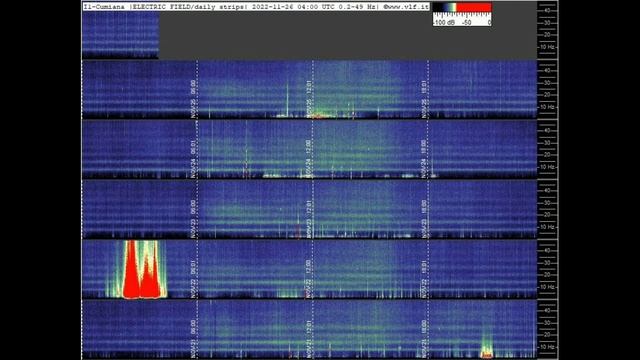Click the Nov 24 06:01 time marker

(x=193, y=159)
